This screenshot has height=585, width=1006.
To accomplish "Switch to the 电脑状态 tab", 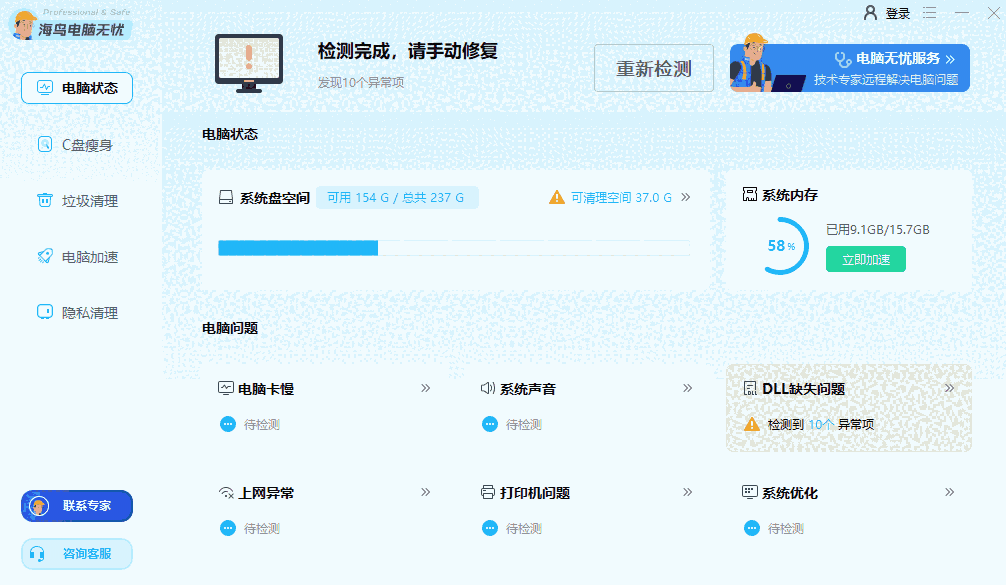I will (77, 88).
